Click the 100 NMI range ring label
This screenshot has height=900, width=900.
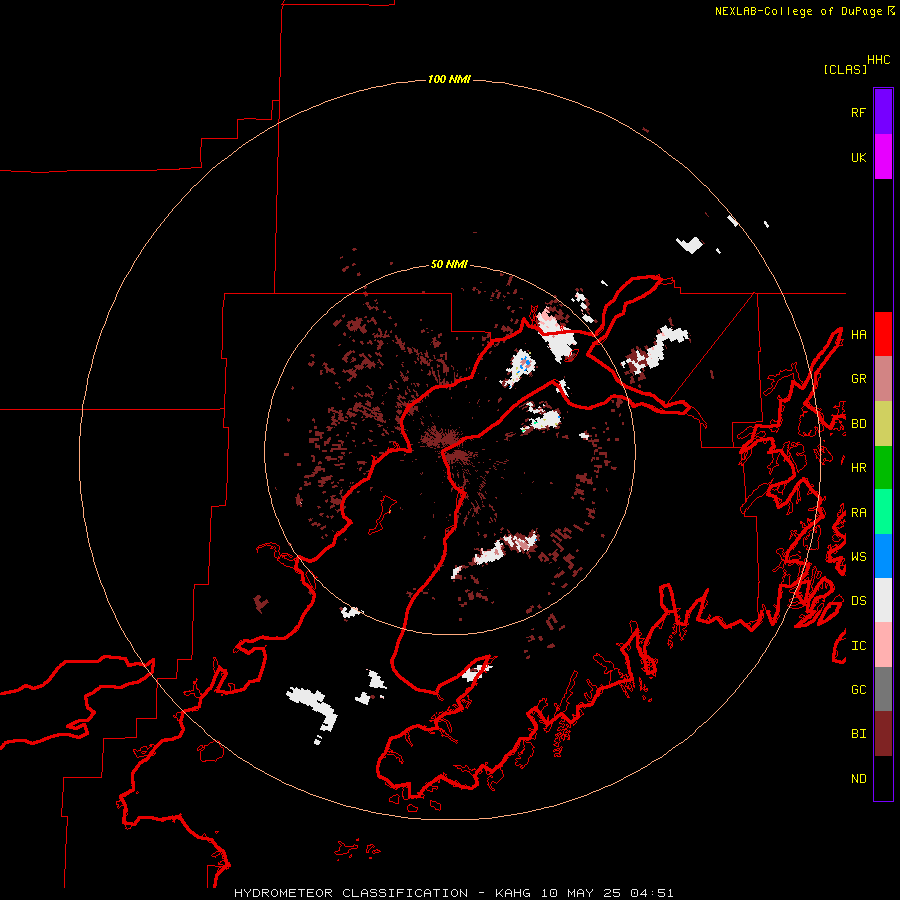tap(449, 79)
